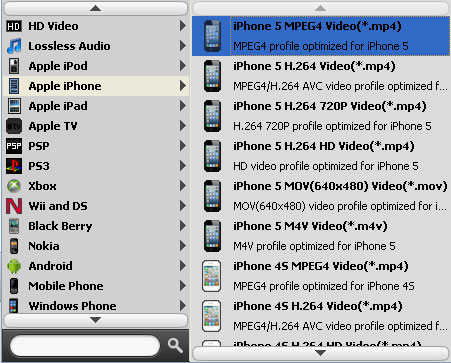
Task: Click 'MPEG4 profile optimized for iPhone 4S' description
Action: (324, 286)
